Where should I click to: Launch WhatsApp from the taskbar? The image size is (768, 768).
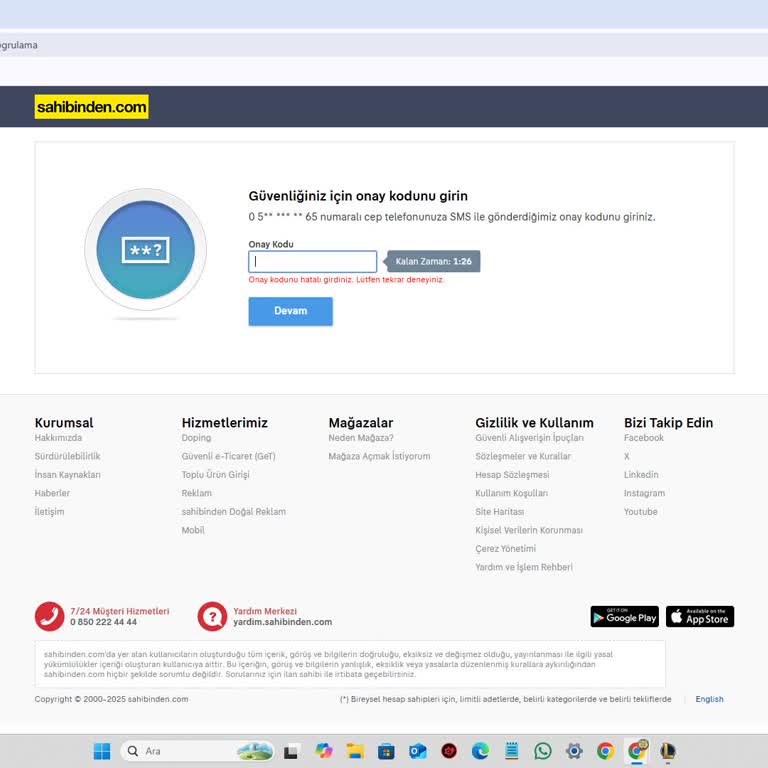543,751
